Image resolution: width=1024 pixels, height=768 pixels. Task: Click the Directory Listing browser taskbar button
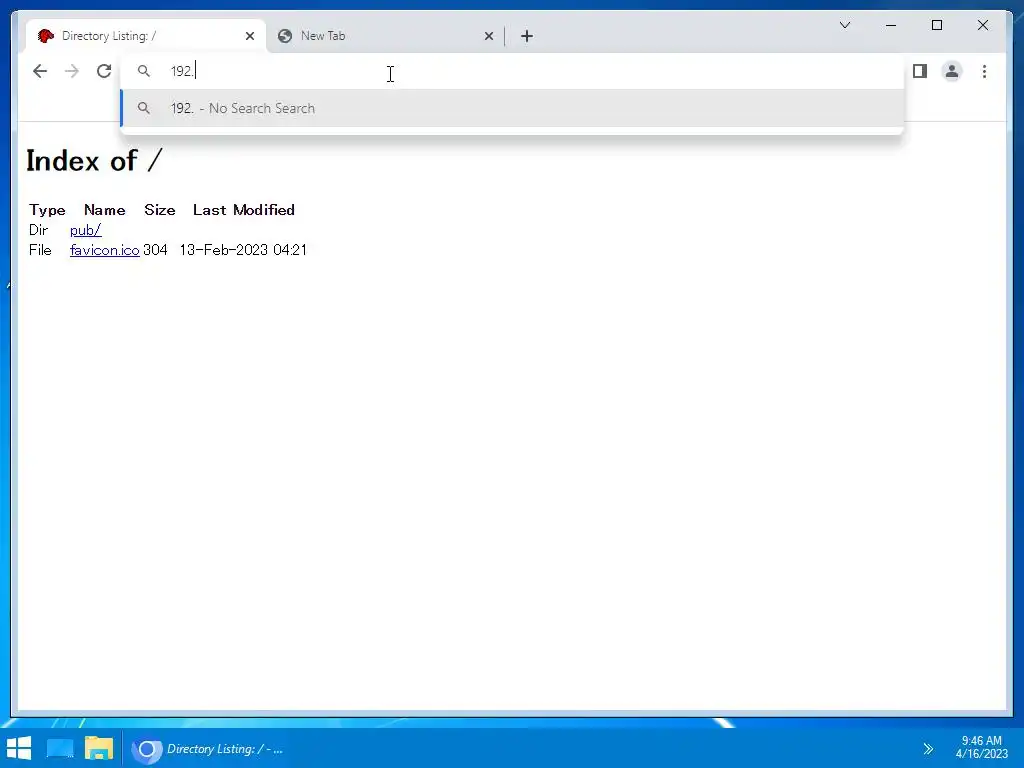coord(208,749)
